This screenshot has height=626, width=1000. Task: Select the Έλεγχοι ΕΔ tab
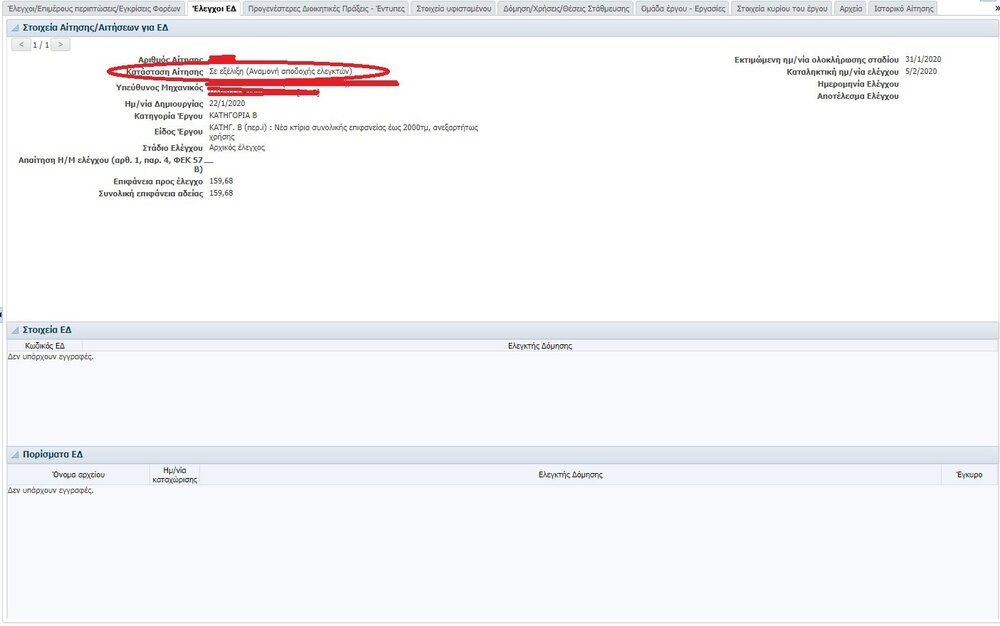coord(214,8)
